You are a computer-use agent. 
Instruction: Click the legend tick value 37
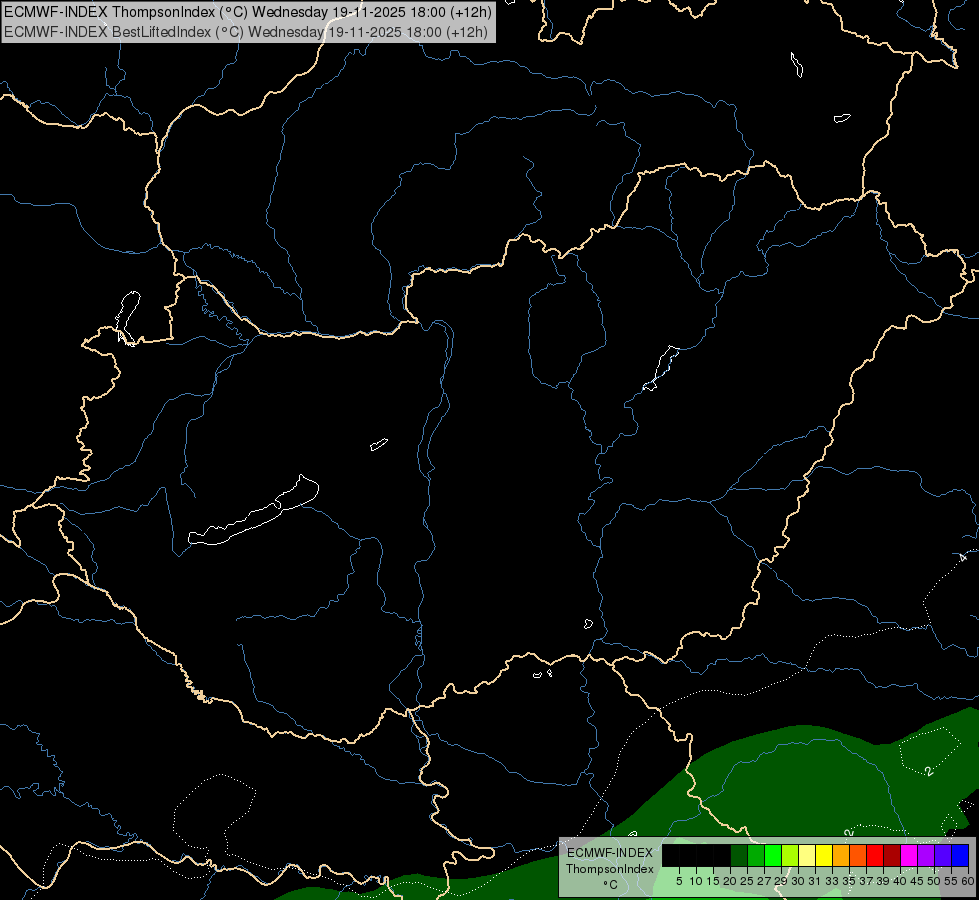pos(866,881)
